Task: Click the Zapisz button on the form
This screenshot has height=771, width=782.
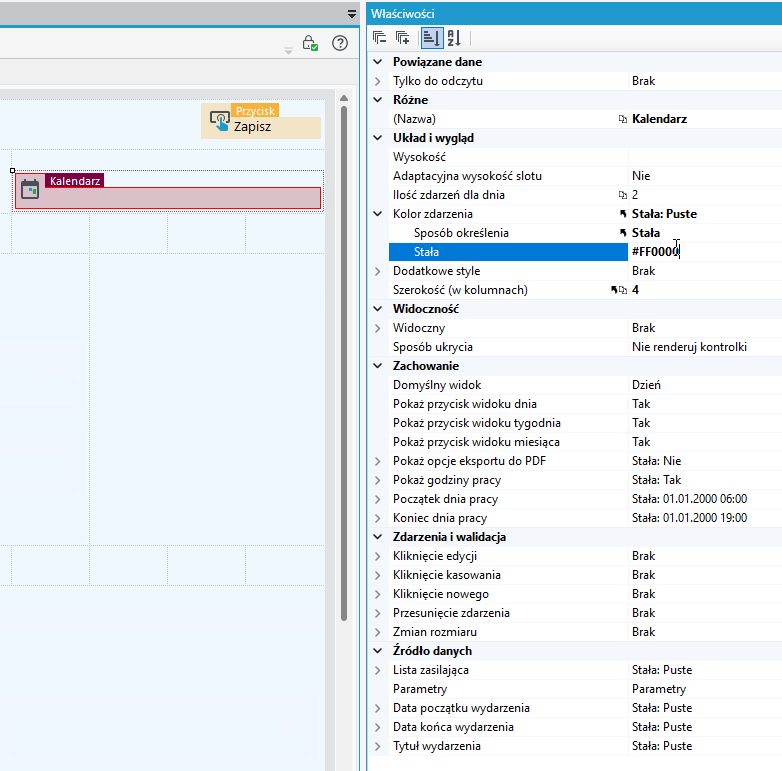Action: coord(261,121)
